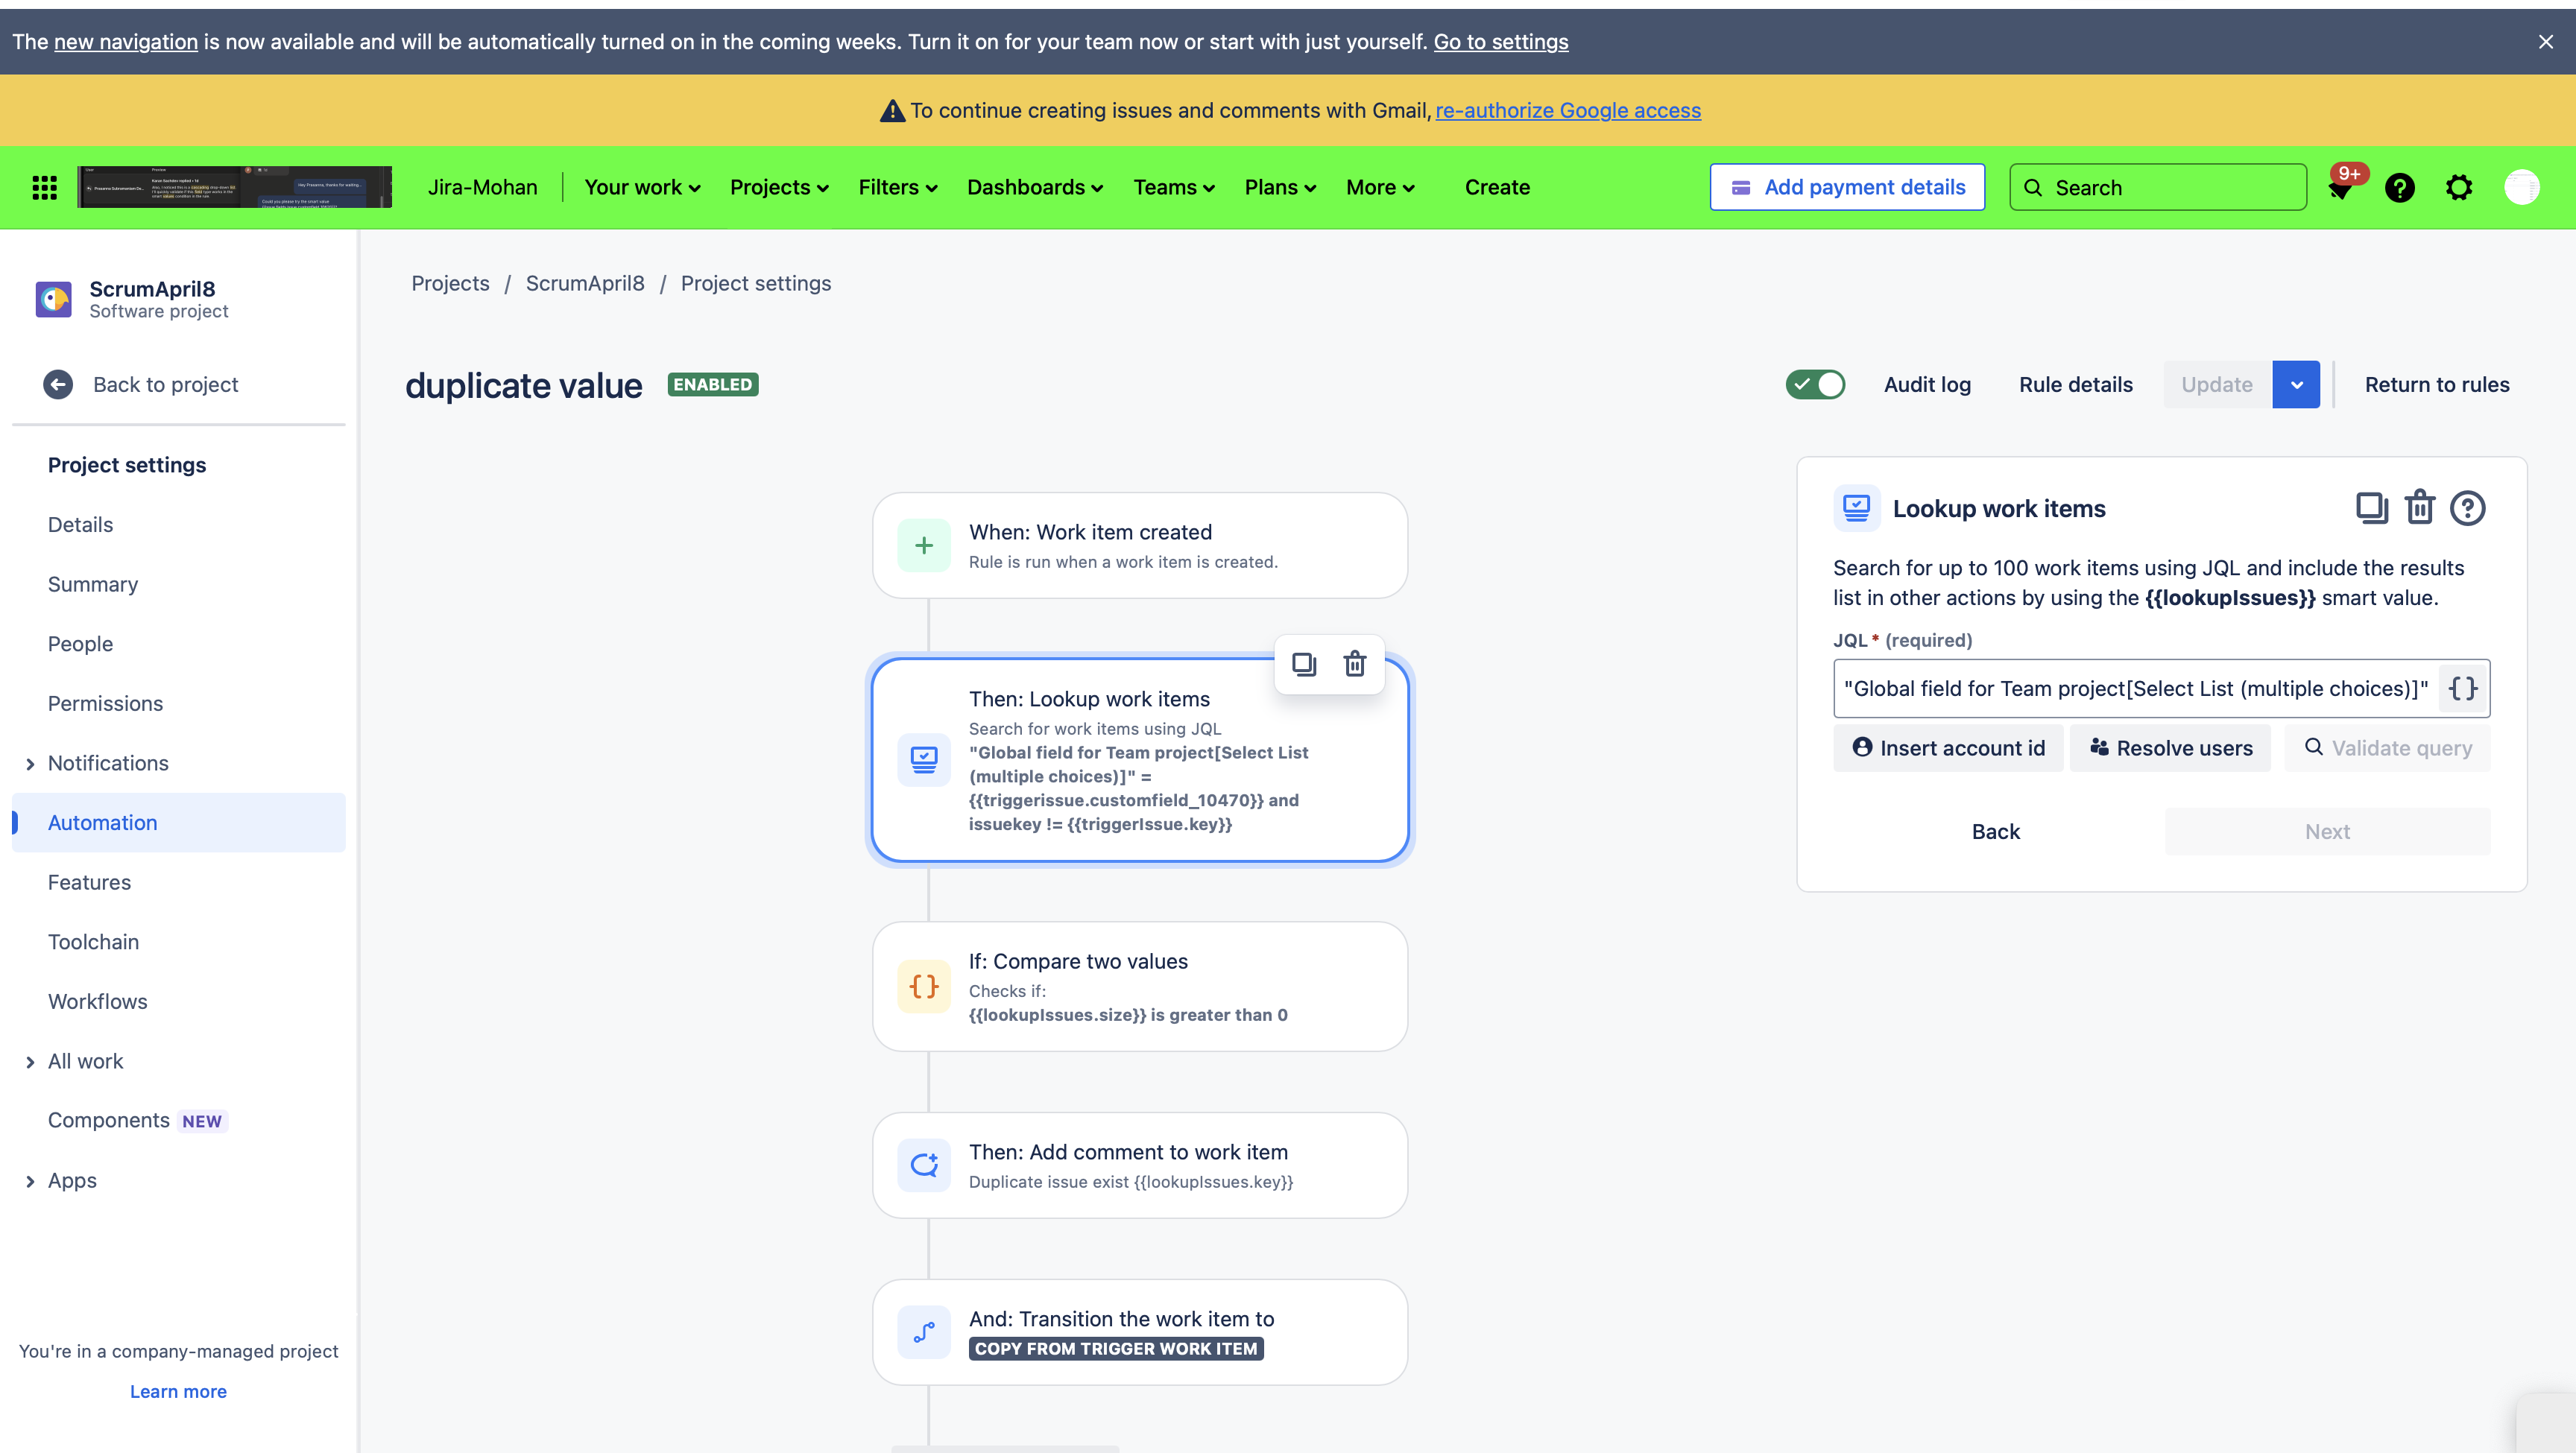Delete the selected Lookup block on the canvas

click(x=1355, y=663)
